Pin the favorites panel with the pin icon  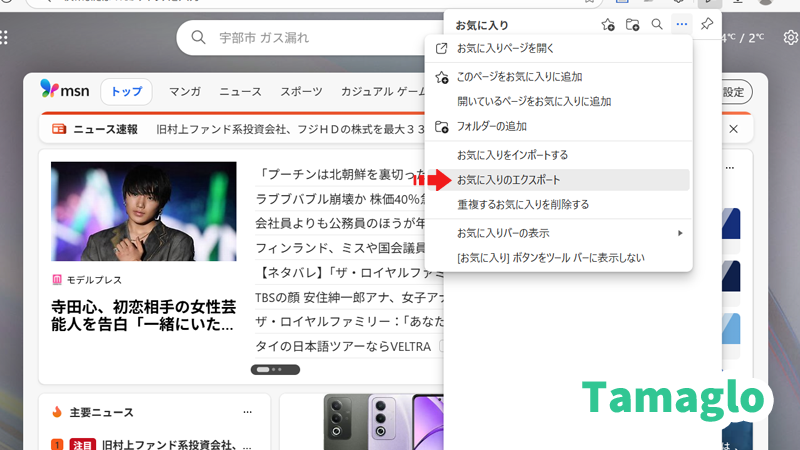point(707,24)
